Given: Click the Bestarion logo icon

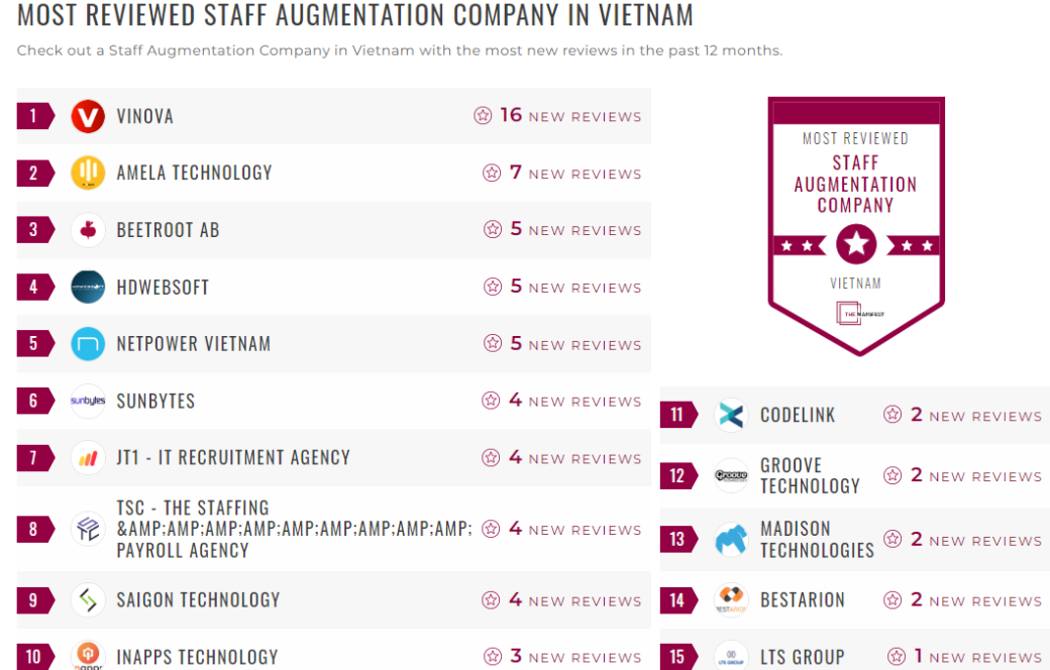Looking at the screenshot, I should coord(731,600).
